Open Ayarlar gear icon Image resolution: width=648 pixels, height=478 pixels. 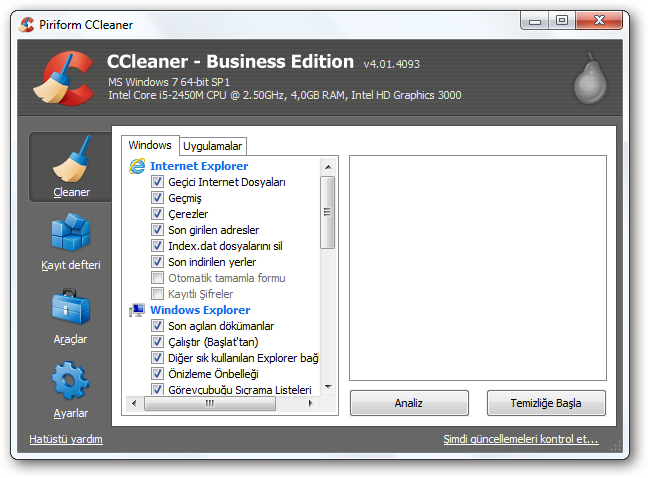(x=71, y=382)
